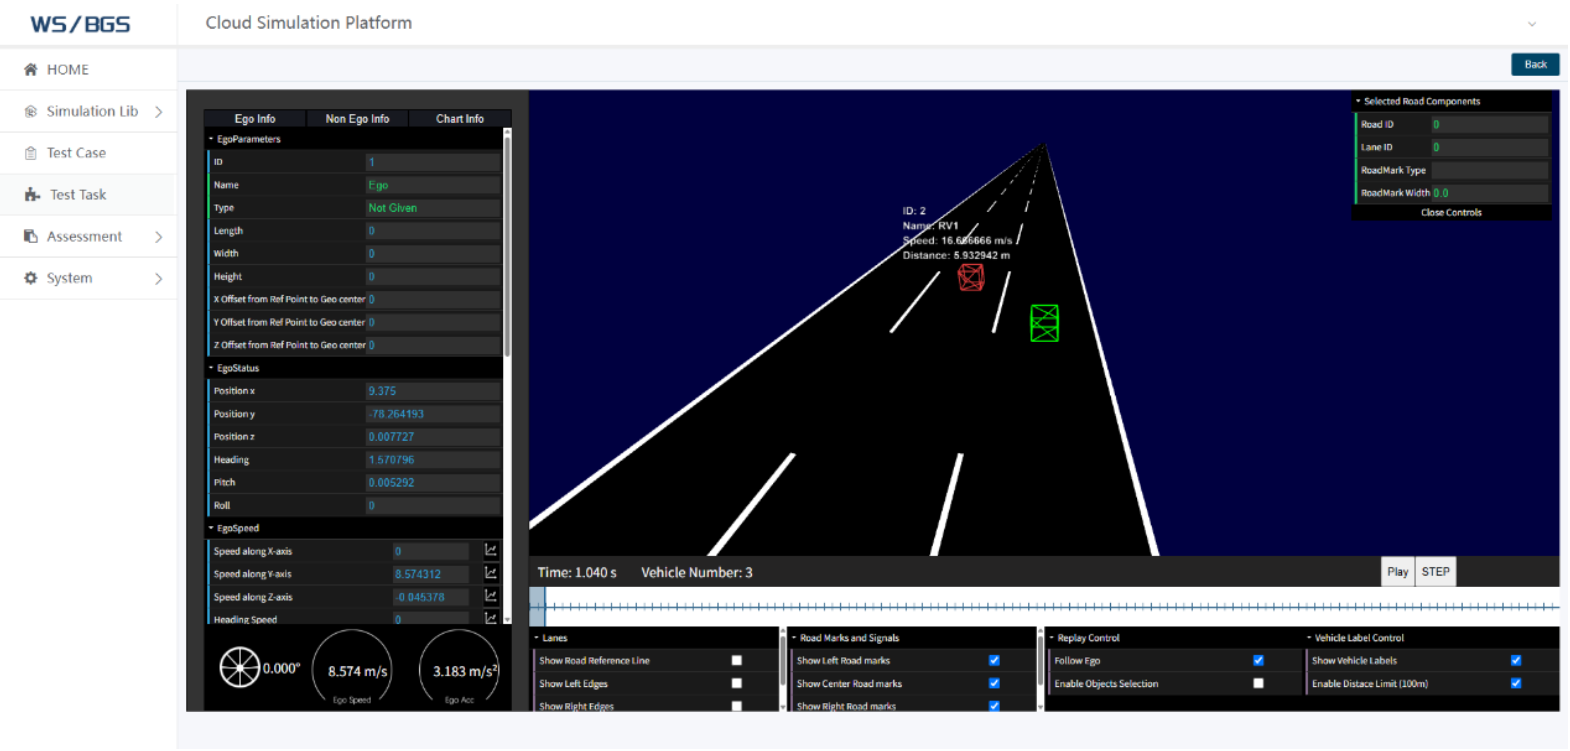Image resolution: width=1570 pixels, height=751 pixels.
Task: Open top-right header dropdown arrow
Action: (x=1531, y=24)
